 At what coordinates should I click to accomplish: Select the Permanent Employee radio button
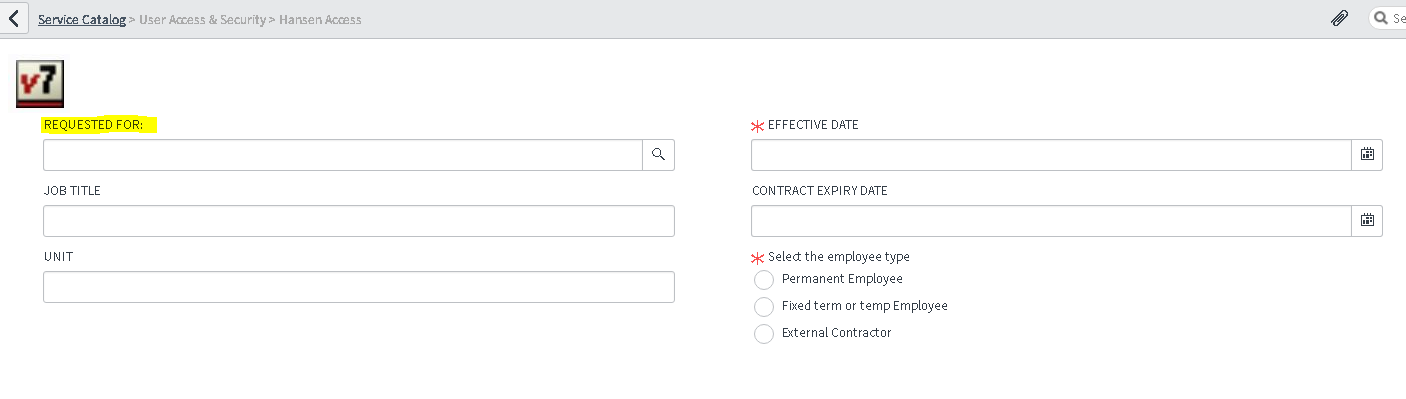tap(764, 280)
